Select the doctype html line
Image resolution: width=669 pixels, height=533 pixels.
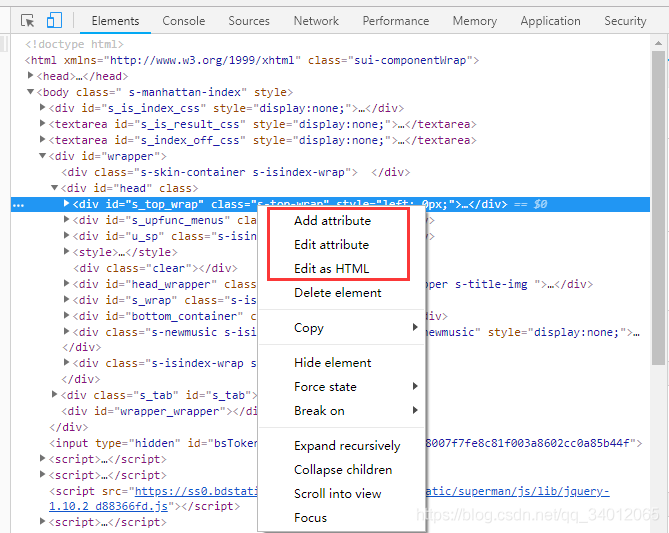(74, 44)
